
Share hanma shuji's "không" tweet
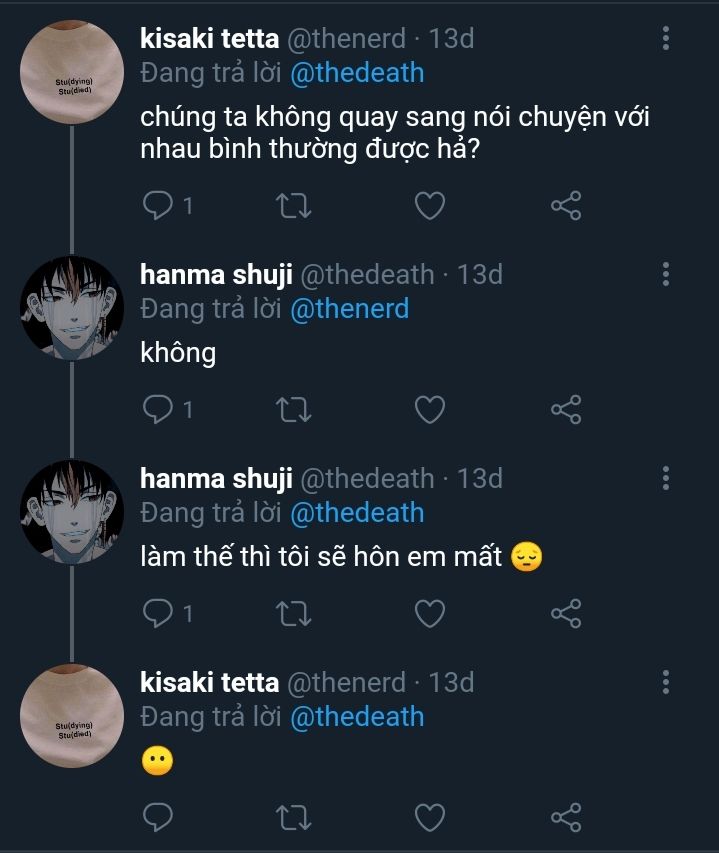(566, 409)
